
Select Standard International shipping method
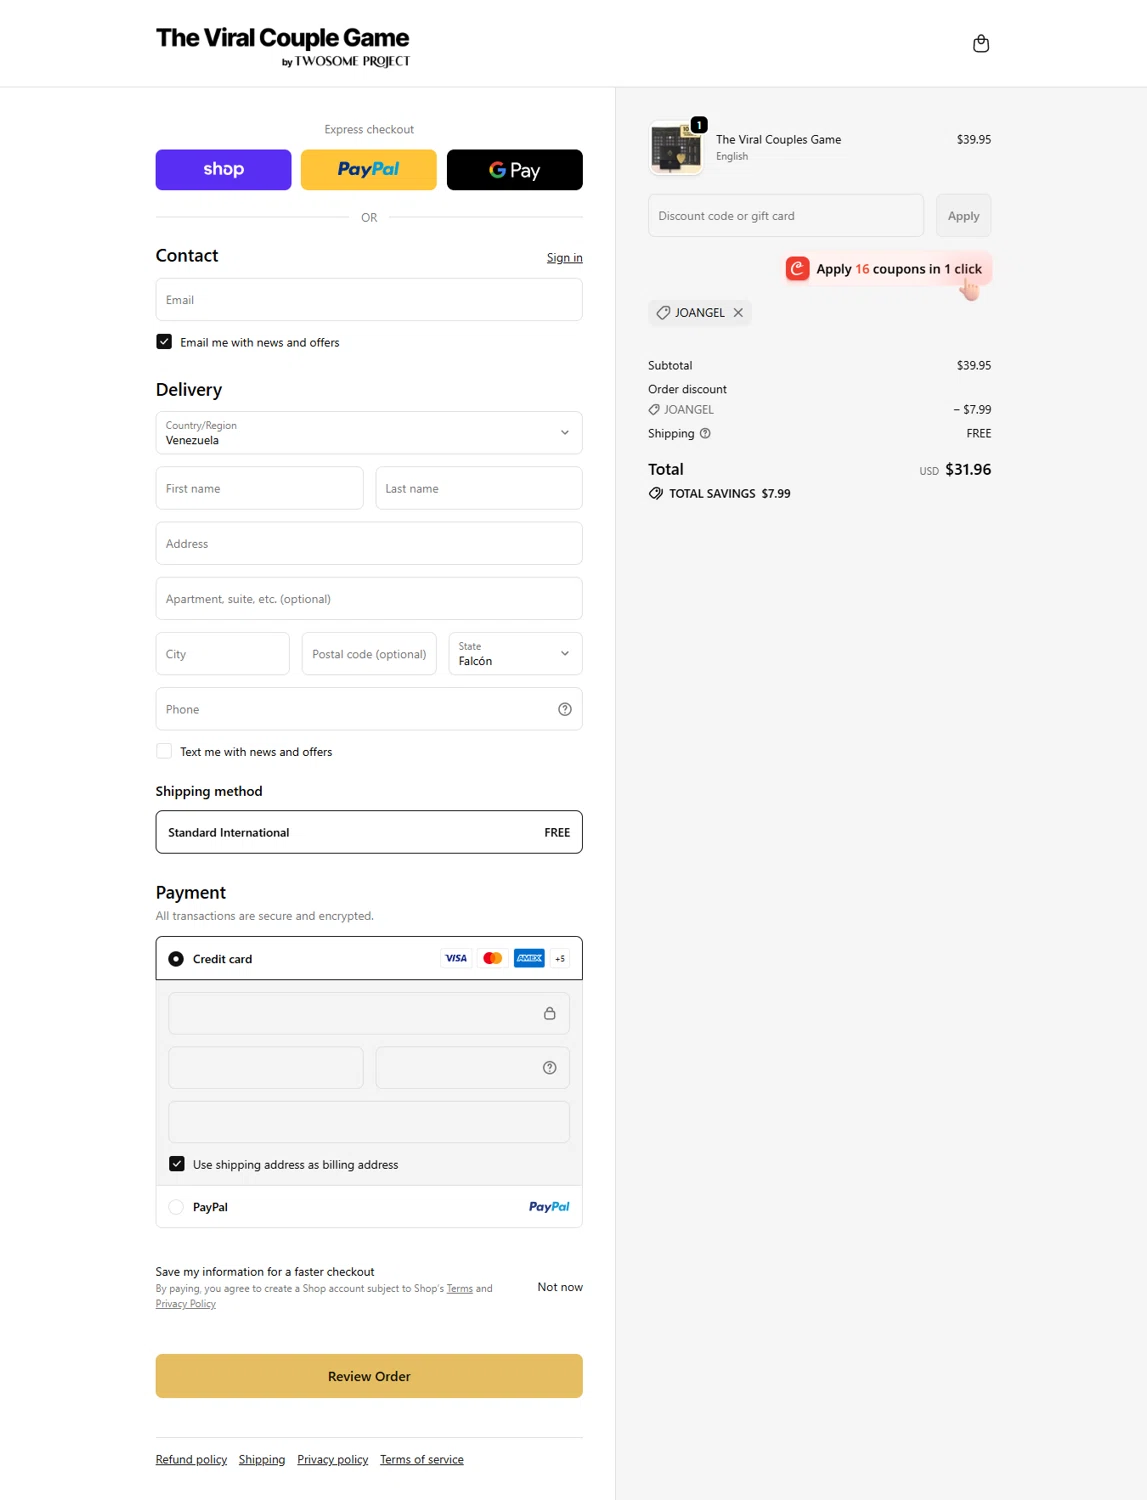pos(369,832)
